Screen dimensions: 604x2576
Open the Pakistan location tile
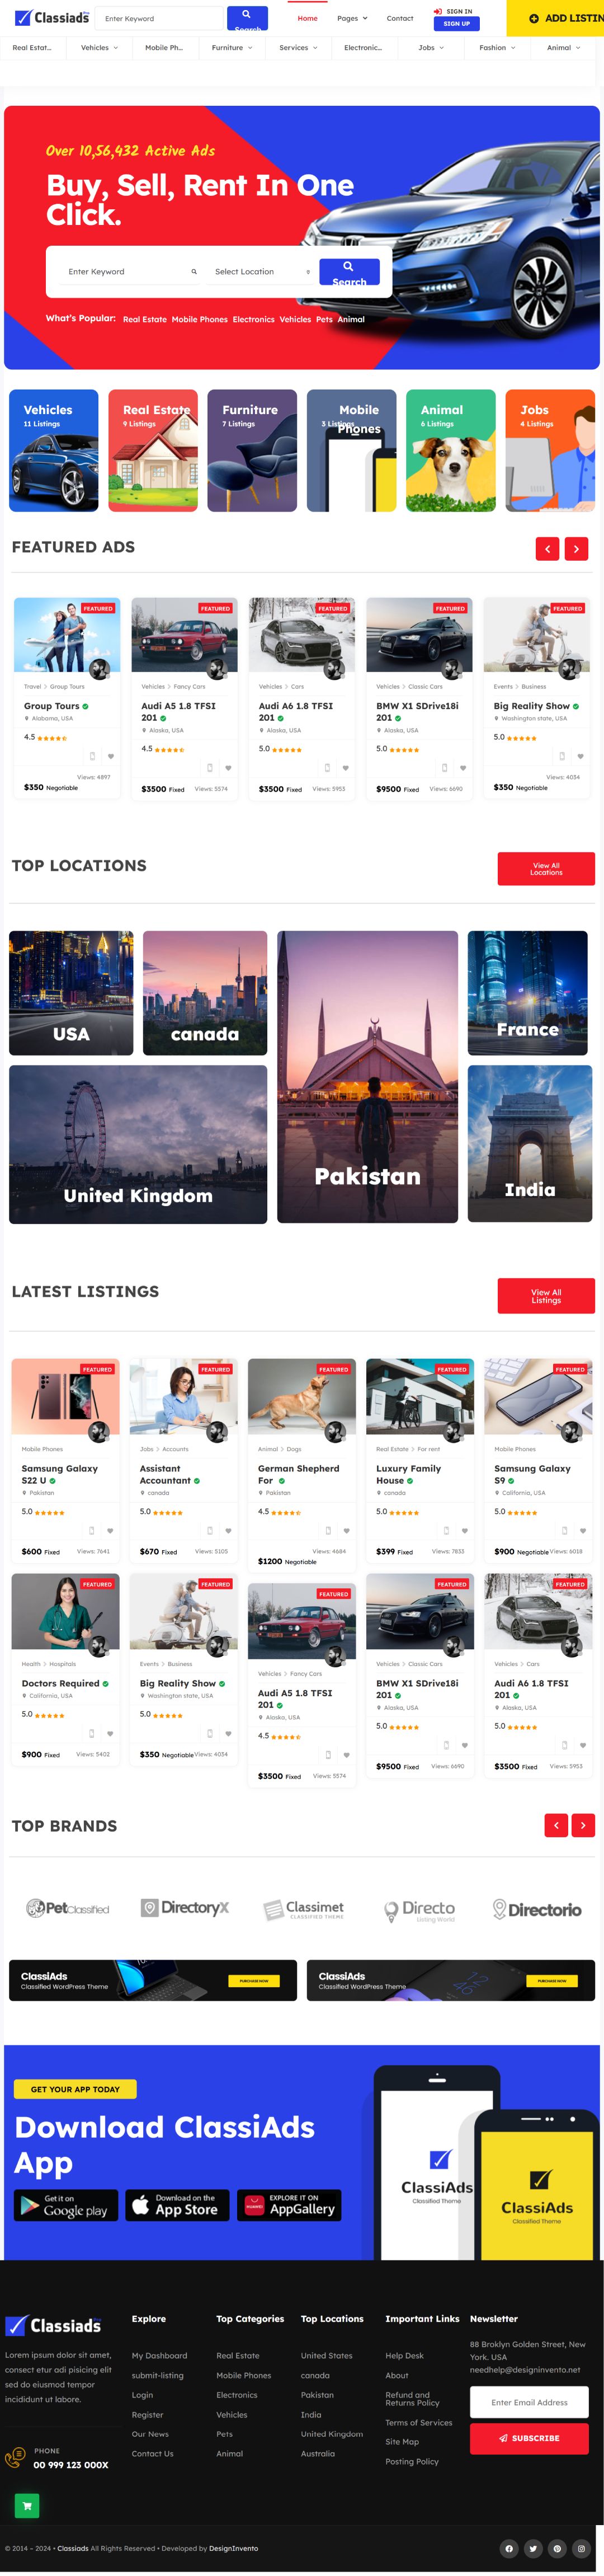tap(367, 1076)
